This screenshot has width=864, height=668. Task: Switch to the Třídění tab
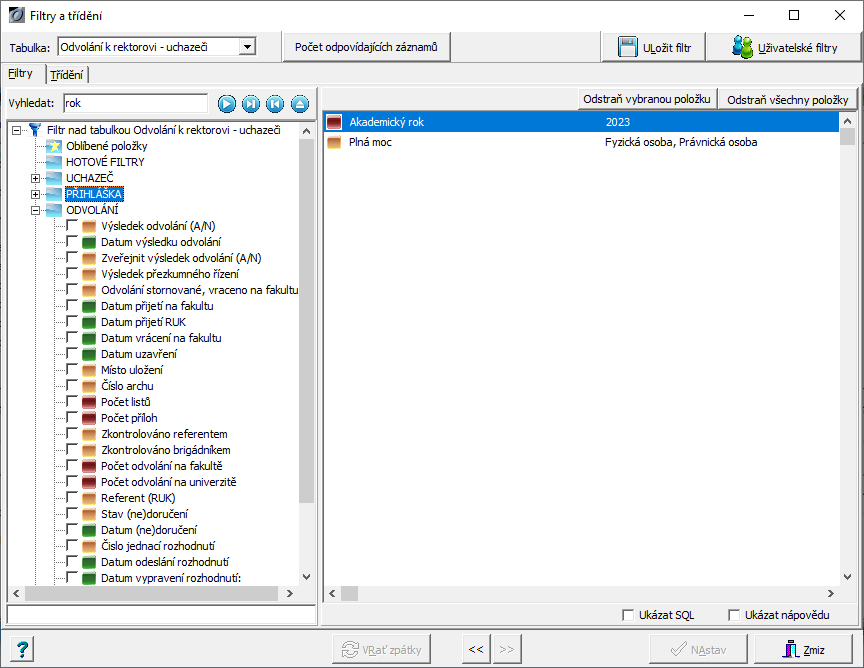tap(67, 74)
